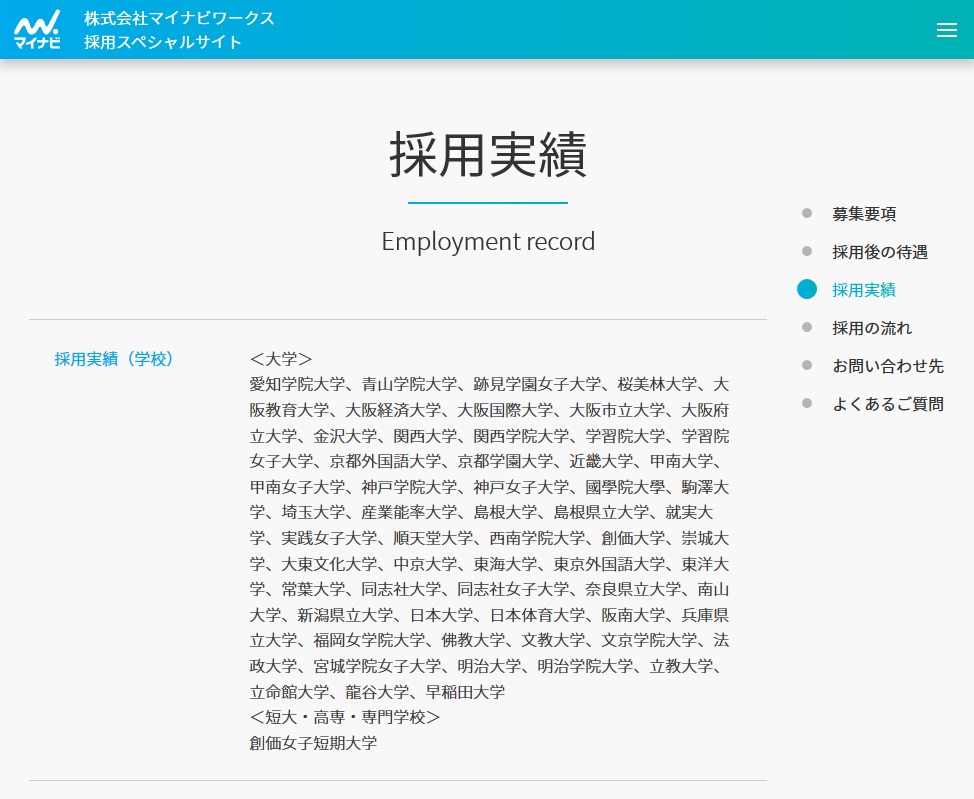974x799 pixels.
Task: Click the Employment record subtitle
Action: pos(488,241)
